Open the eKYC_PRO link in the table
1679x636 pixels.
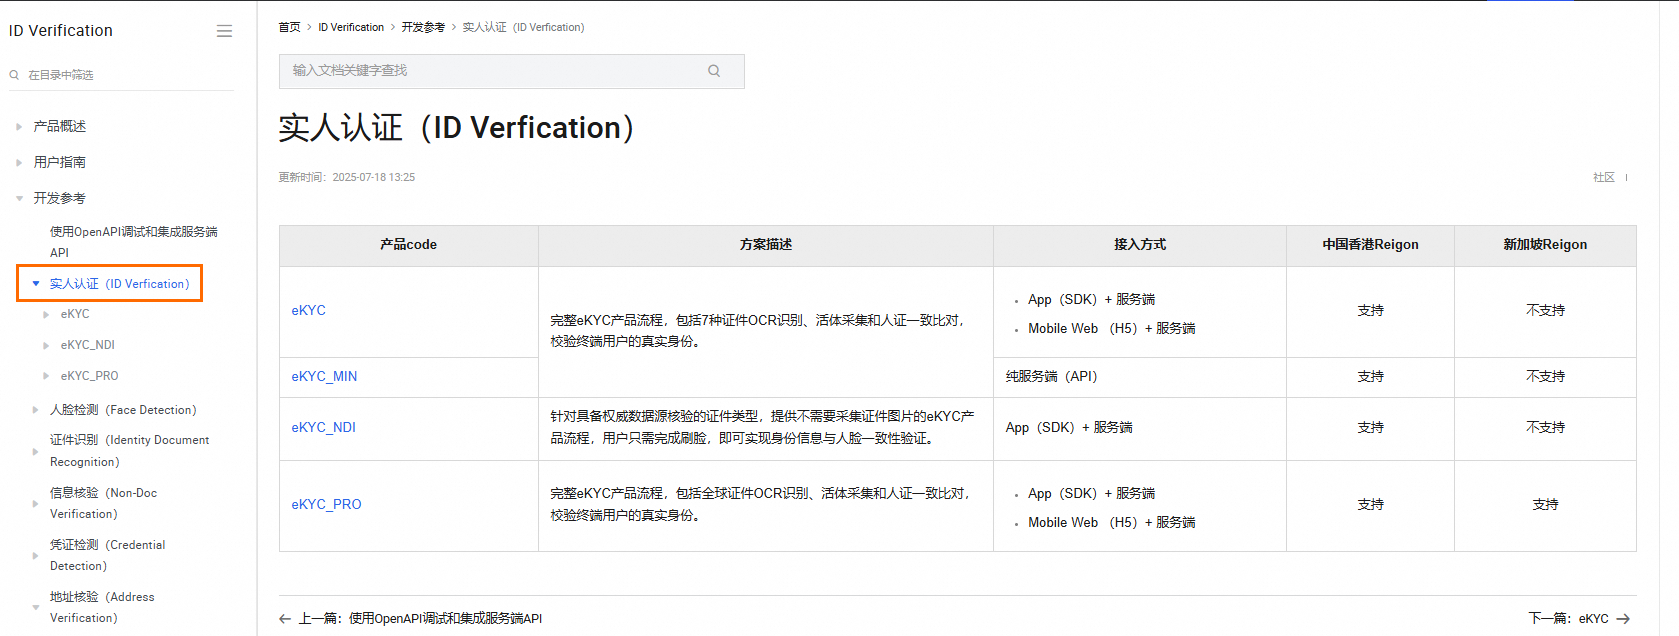[x=326, y=505]
